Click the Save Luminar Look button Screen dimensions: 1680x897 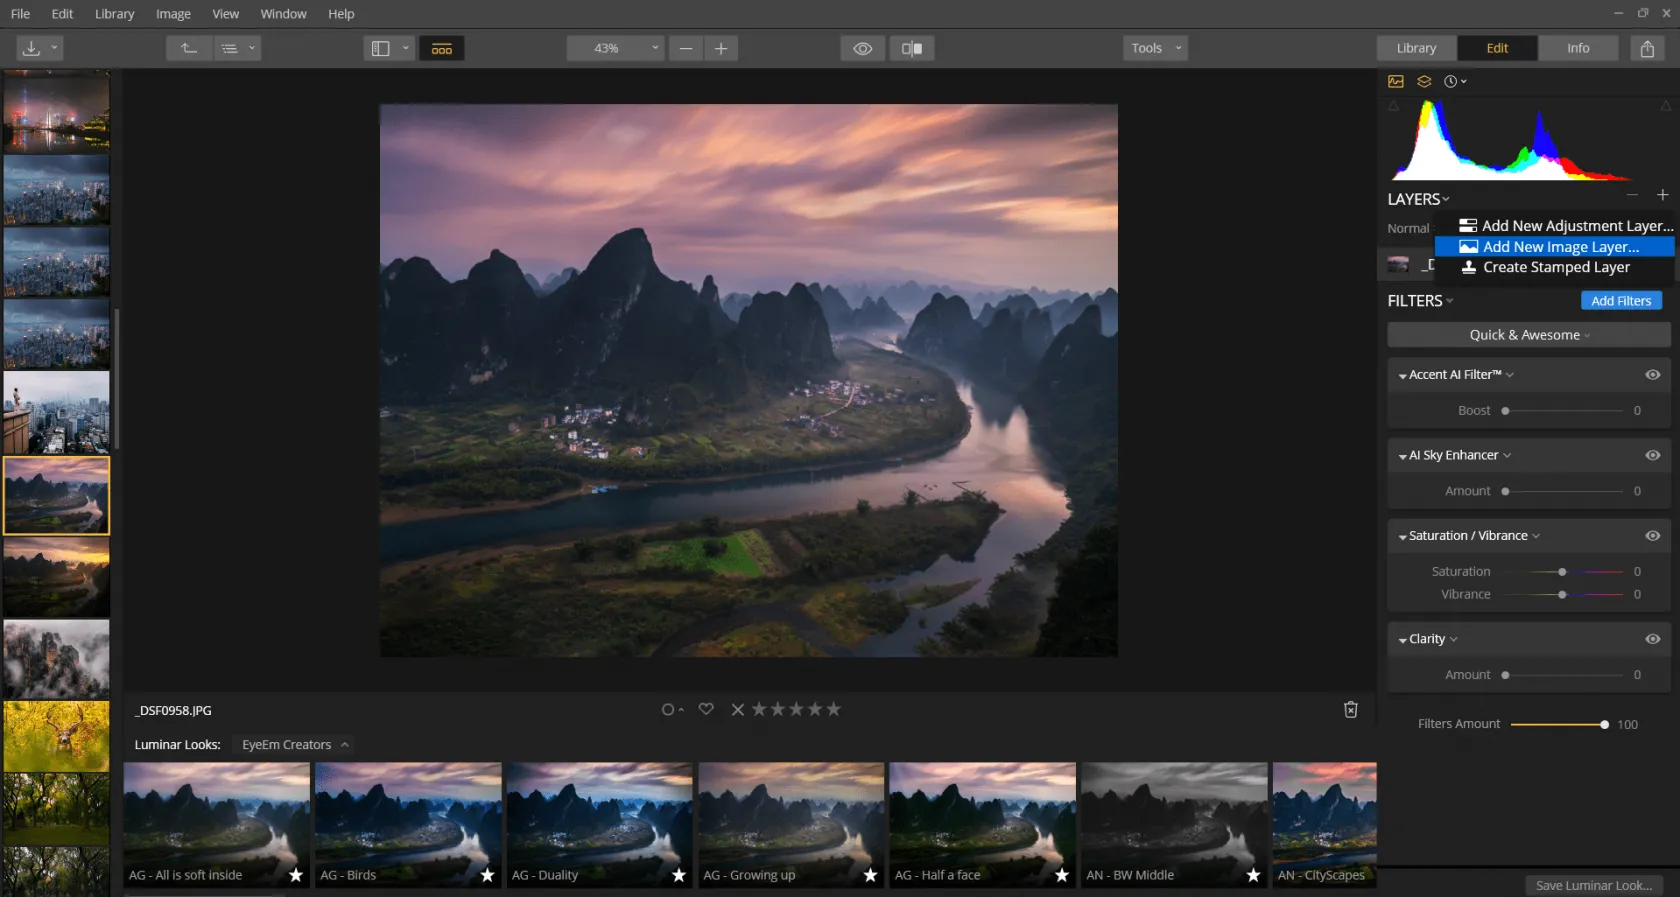point(1593,885)
